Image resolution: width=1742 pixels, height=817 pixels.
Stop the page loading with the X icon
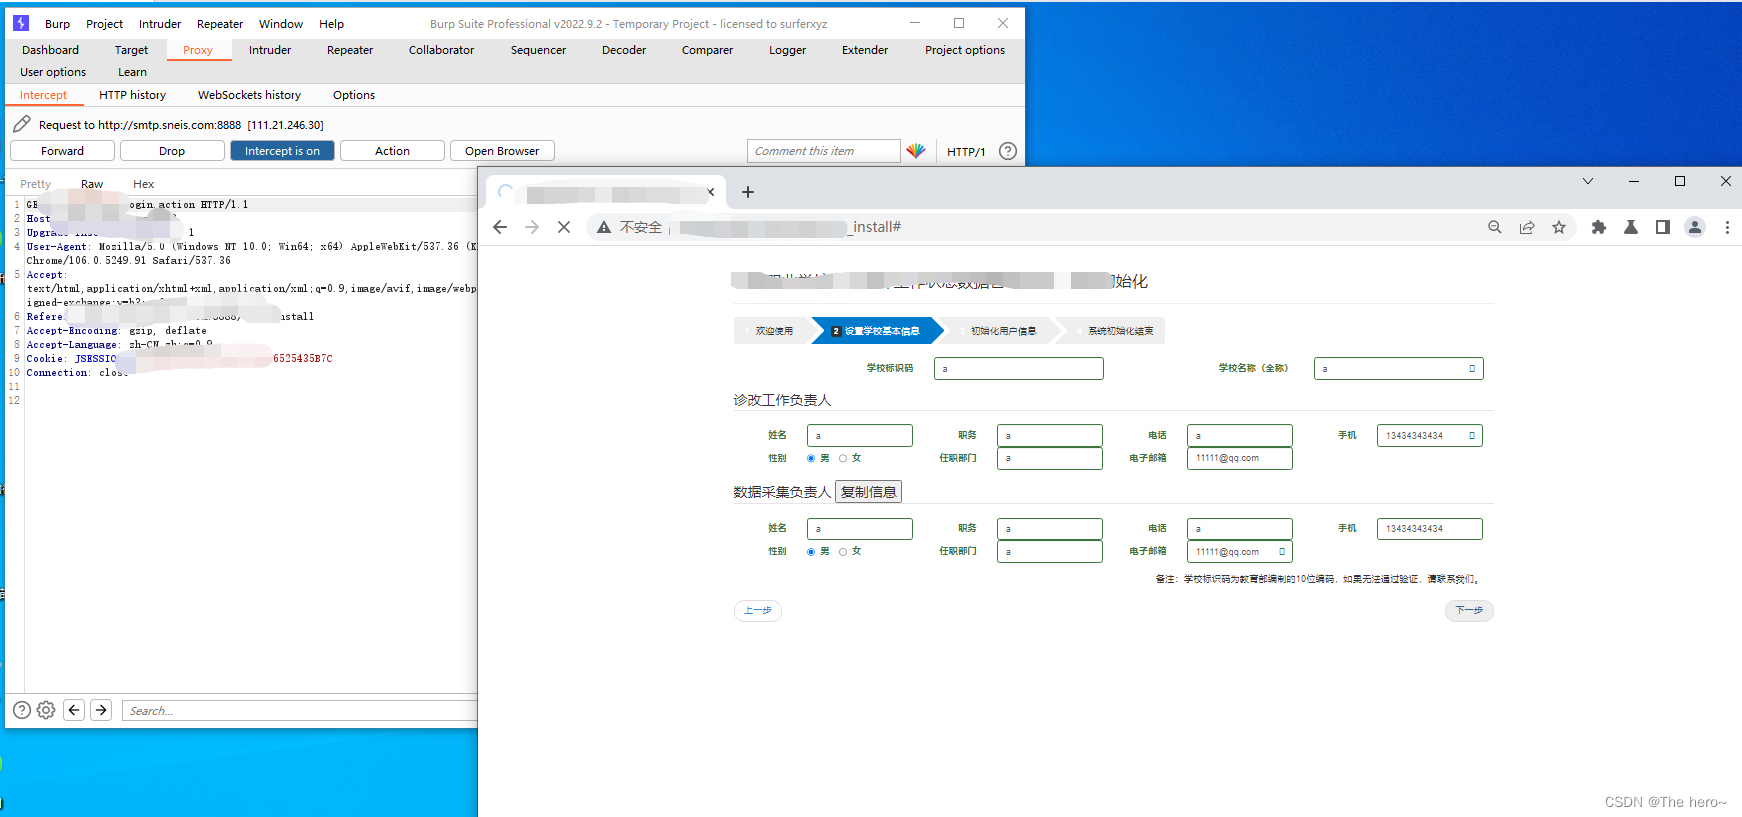point(564,227)
